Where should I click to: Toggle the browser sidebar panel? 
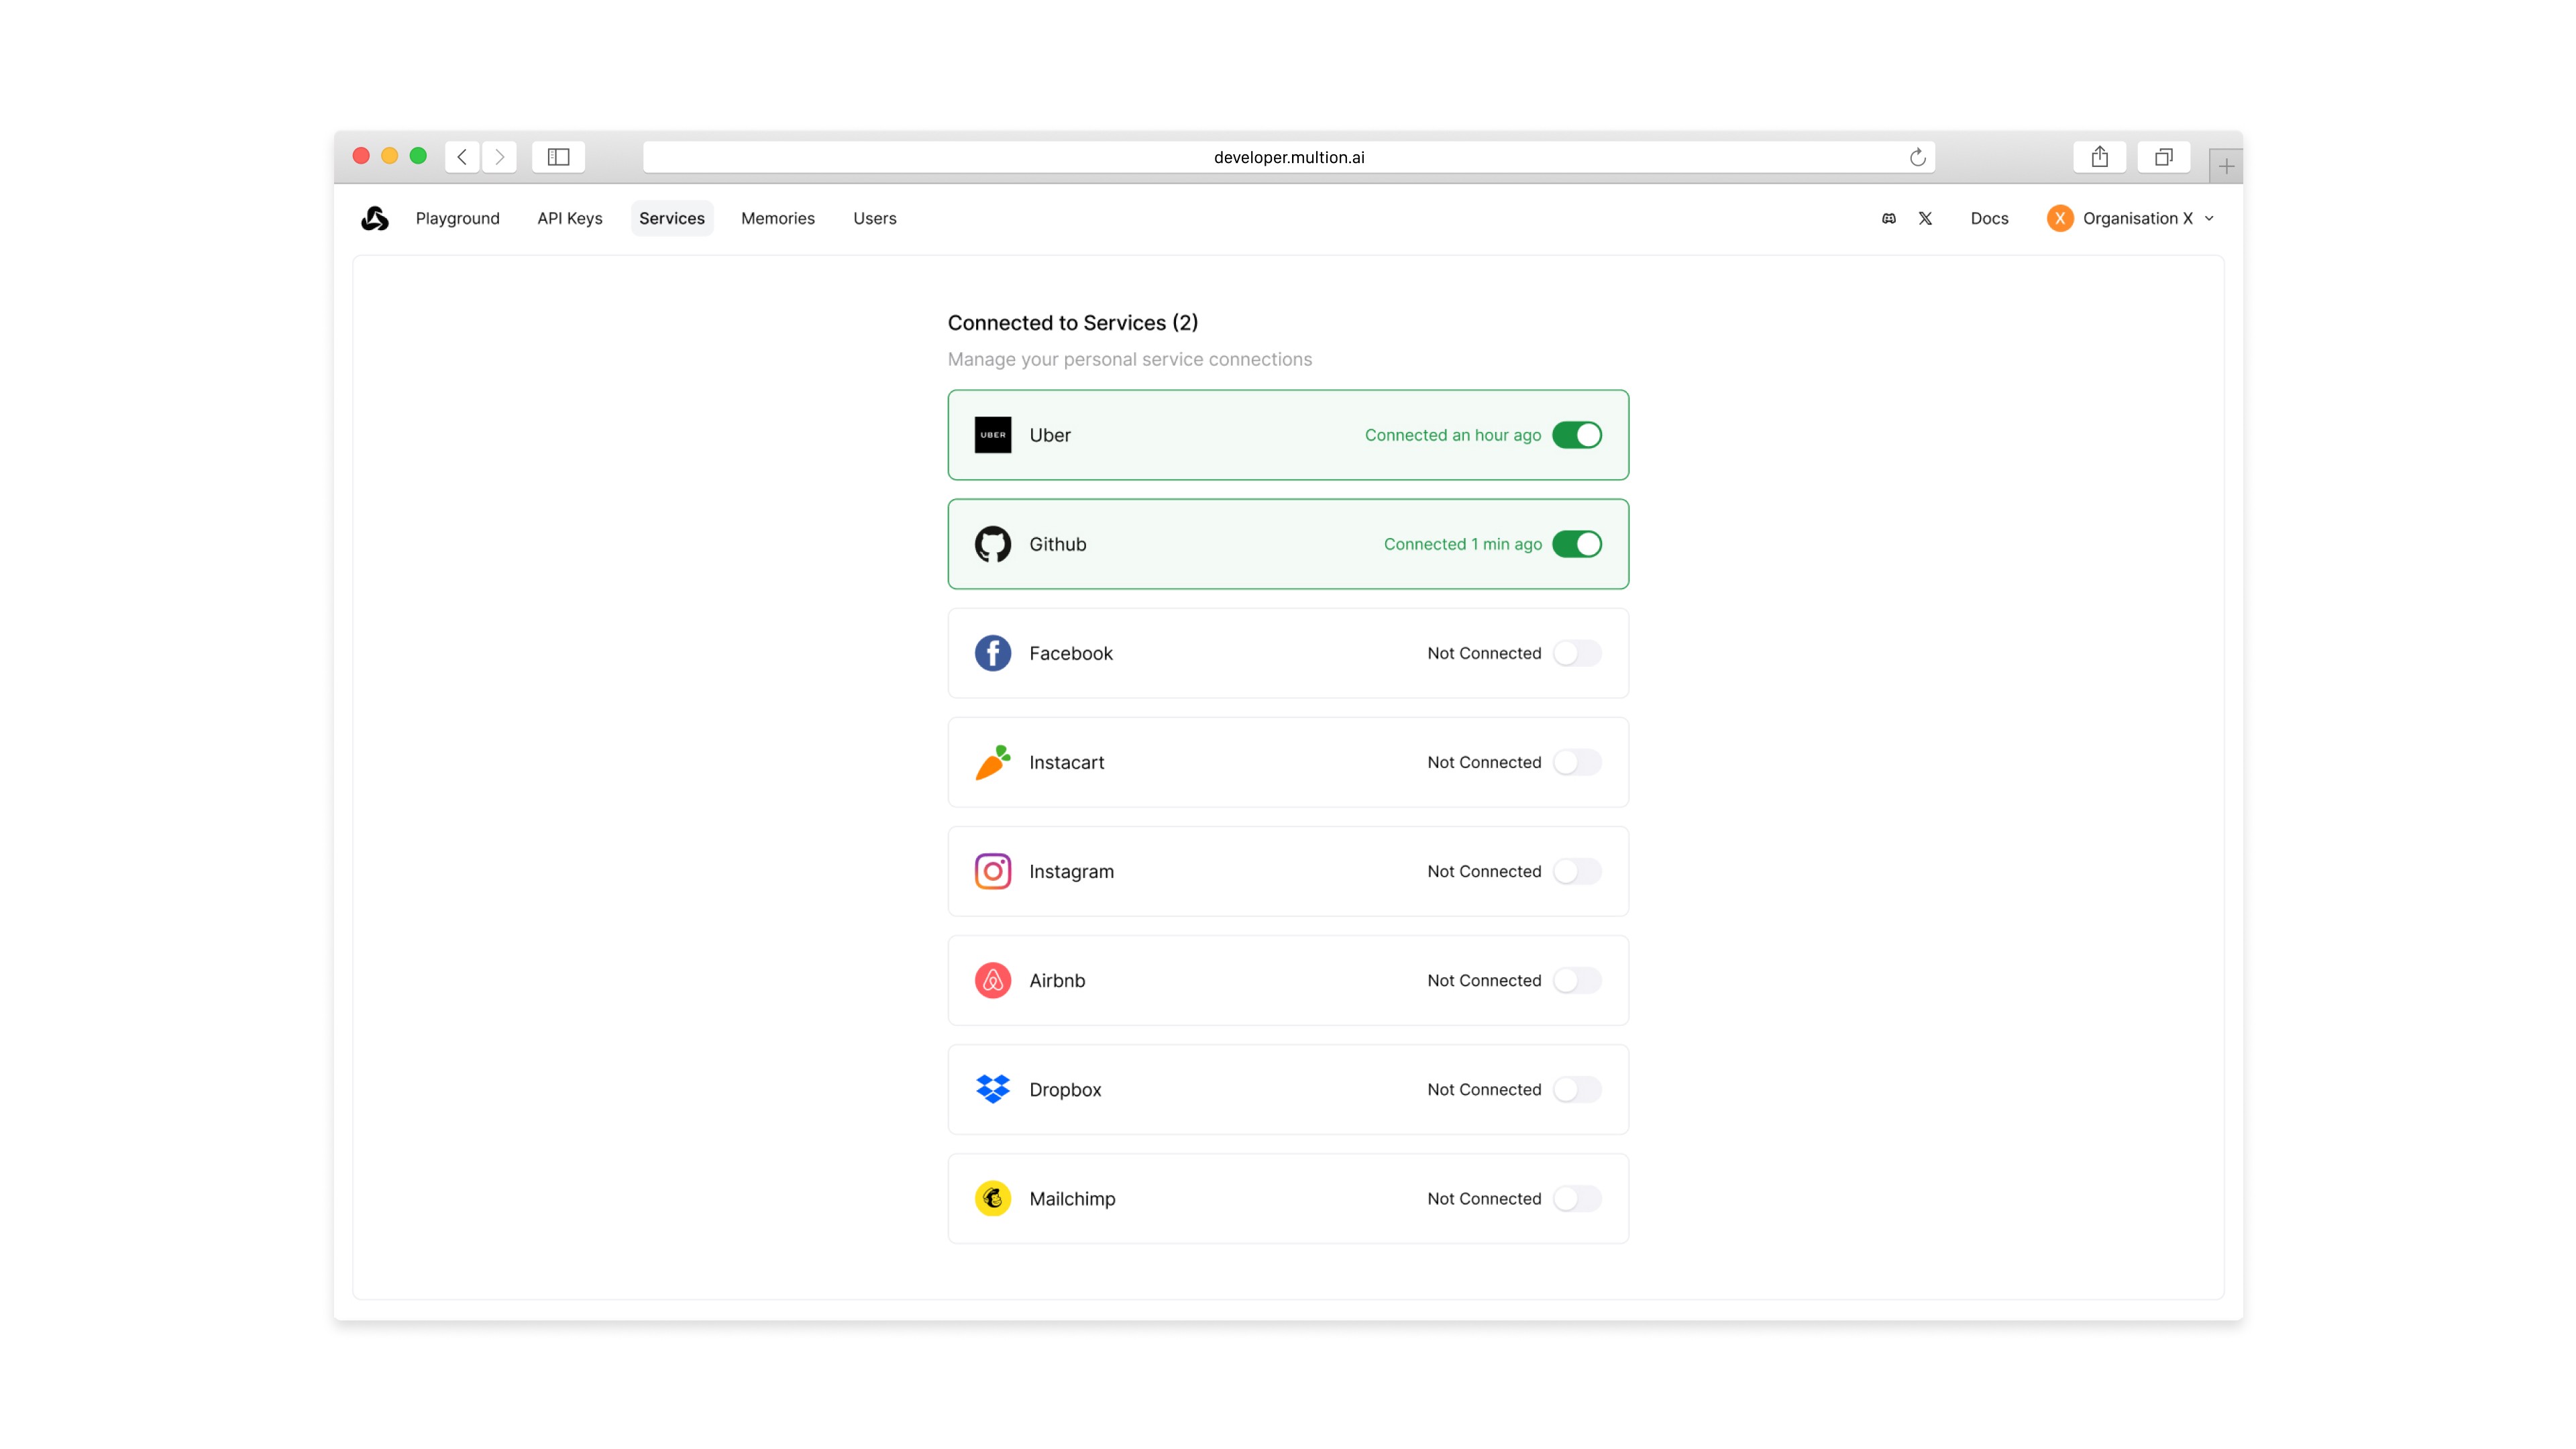[558, 156]
